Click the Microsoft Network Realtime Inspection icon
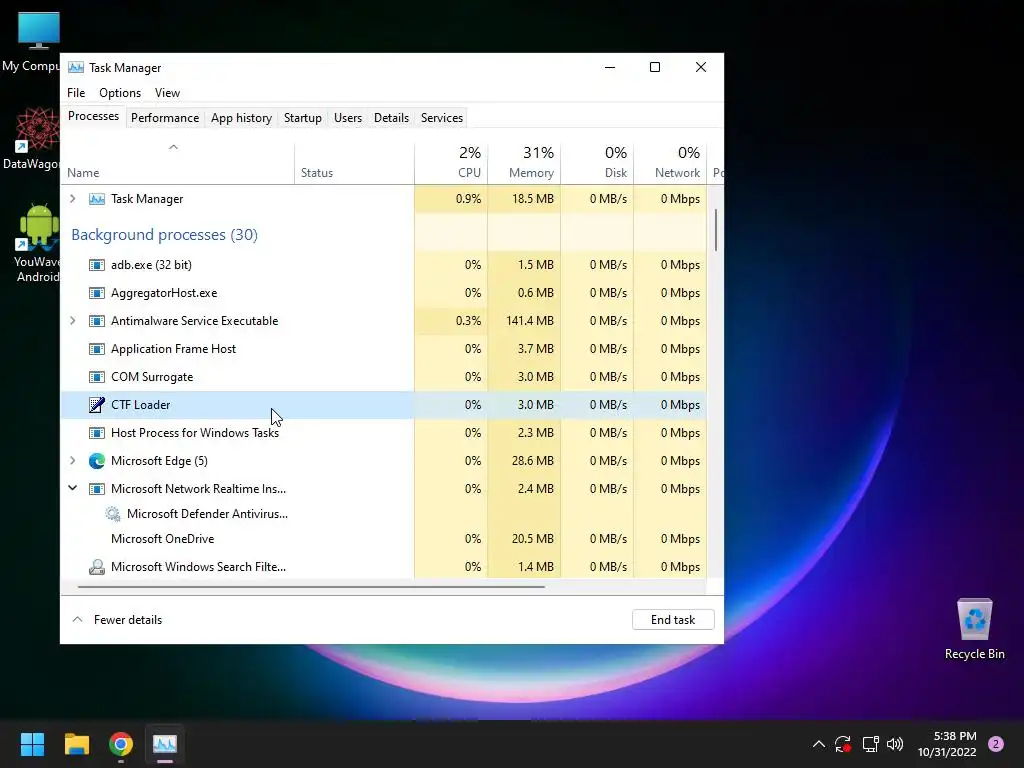Viewport: 1024px width, 768px height. (x=97, y=489)
